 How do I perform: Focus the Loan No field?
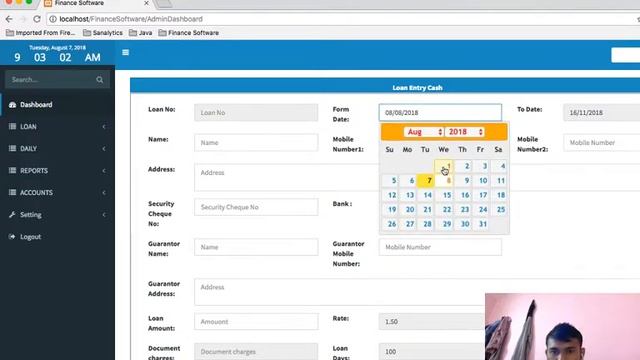point(256,113)
